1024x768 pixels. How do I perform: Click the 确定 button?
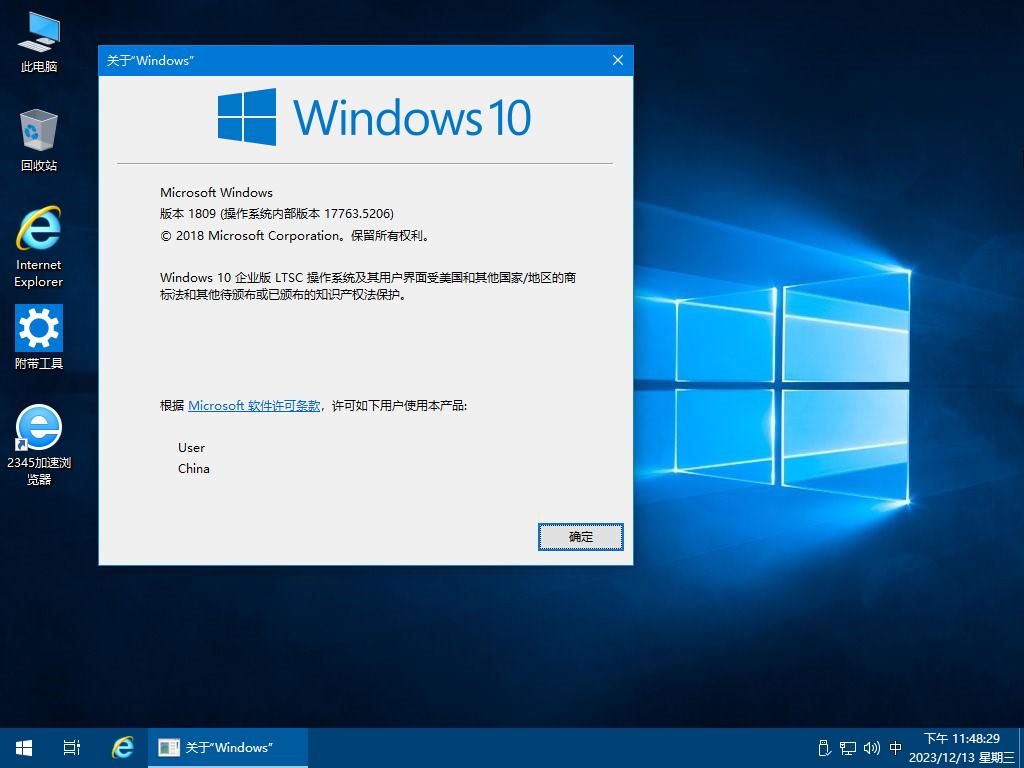581,537
